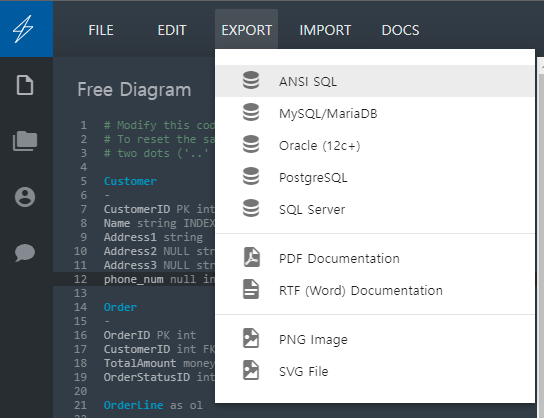Click image icon beside SVG File
The image size is (544, 418).
click(251, 370)
